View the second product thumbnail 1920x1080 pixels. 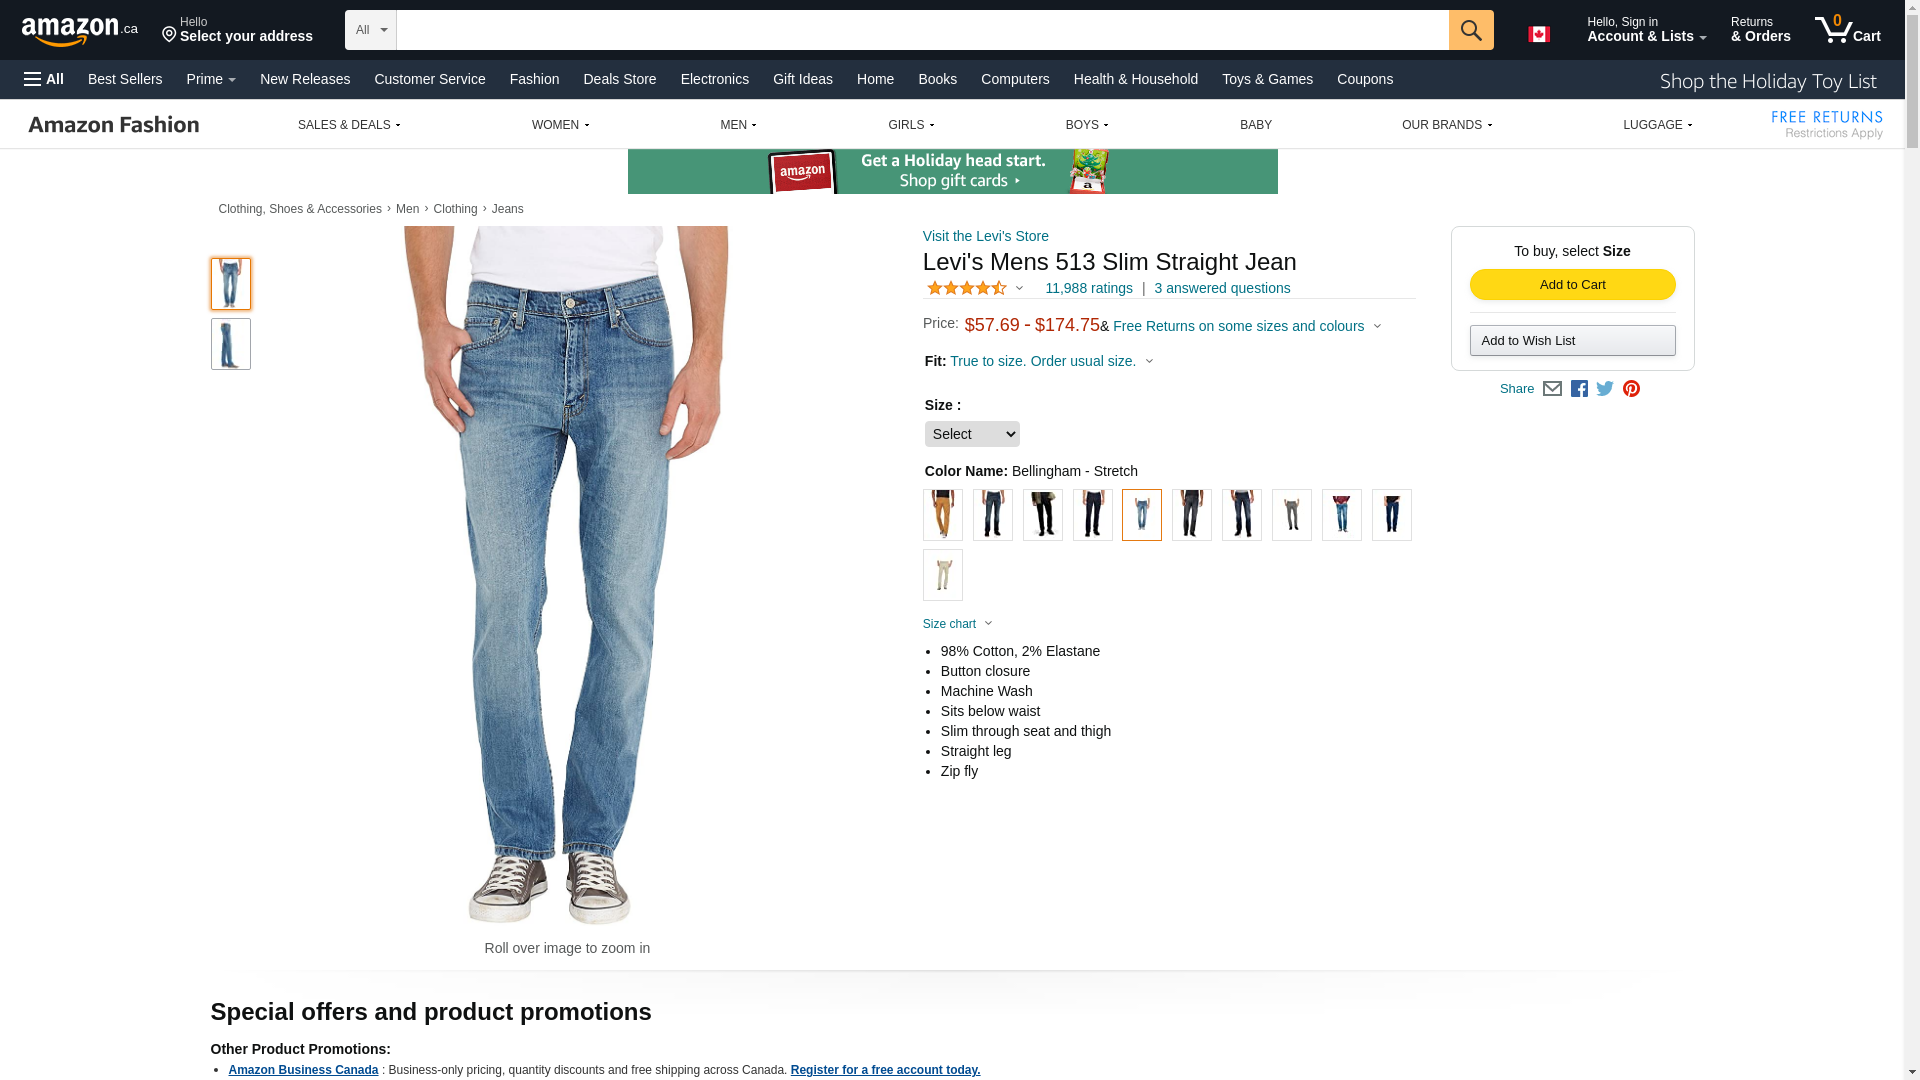(x=231, y=344)
